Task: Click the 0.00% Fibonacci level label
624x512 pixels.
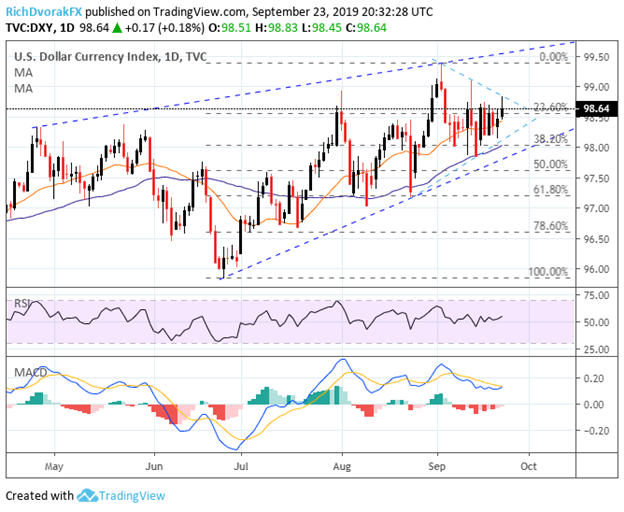Action: (x=554, y=57)
